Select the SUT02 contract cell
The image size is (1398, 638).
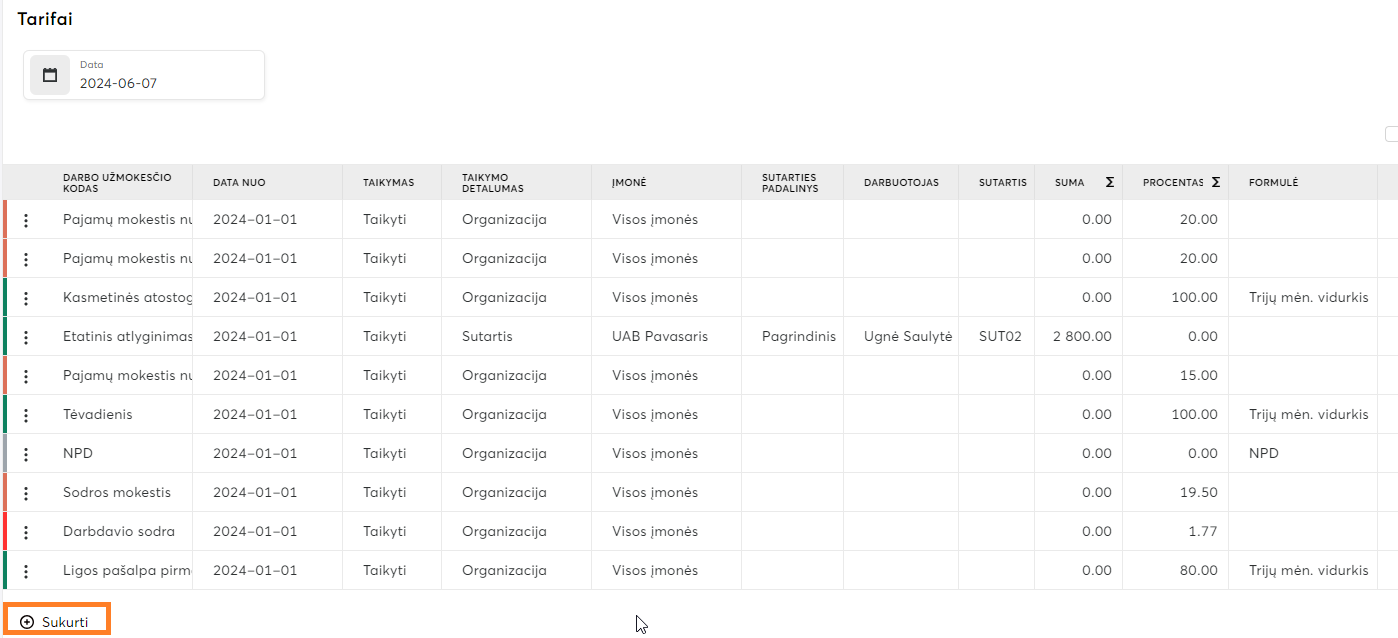click(x=1000, y=337)
